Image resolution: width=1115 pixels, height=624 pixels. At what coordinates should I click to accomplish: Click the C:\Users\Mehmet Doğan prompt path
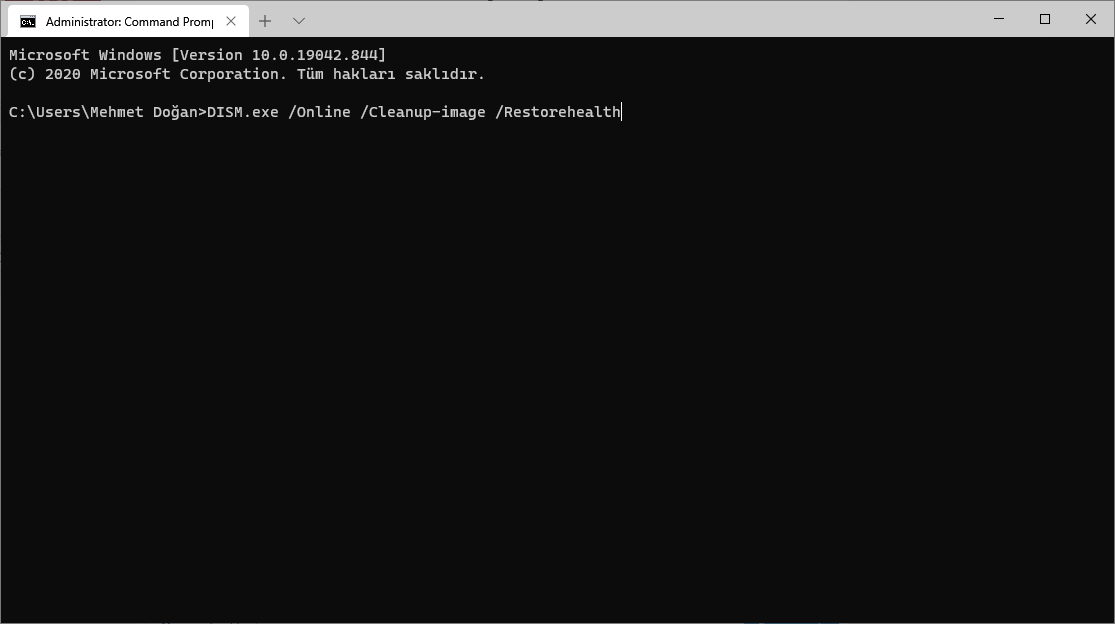point(103,112)
